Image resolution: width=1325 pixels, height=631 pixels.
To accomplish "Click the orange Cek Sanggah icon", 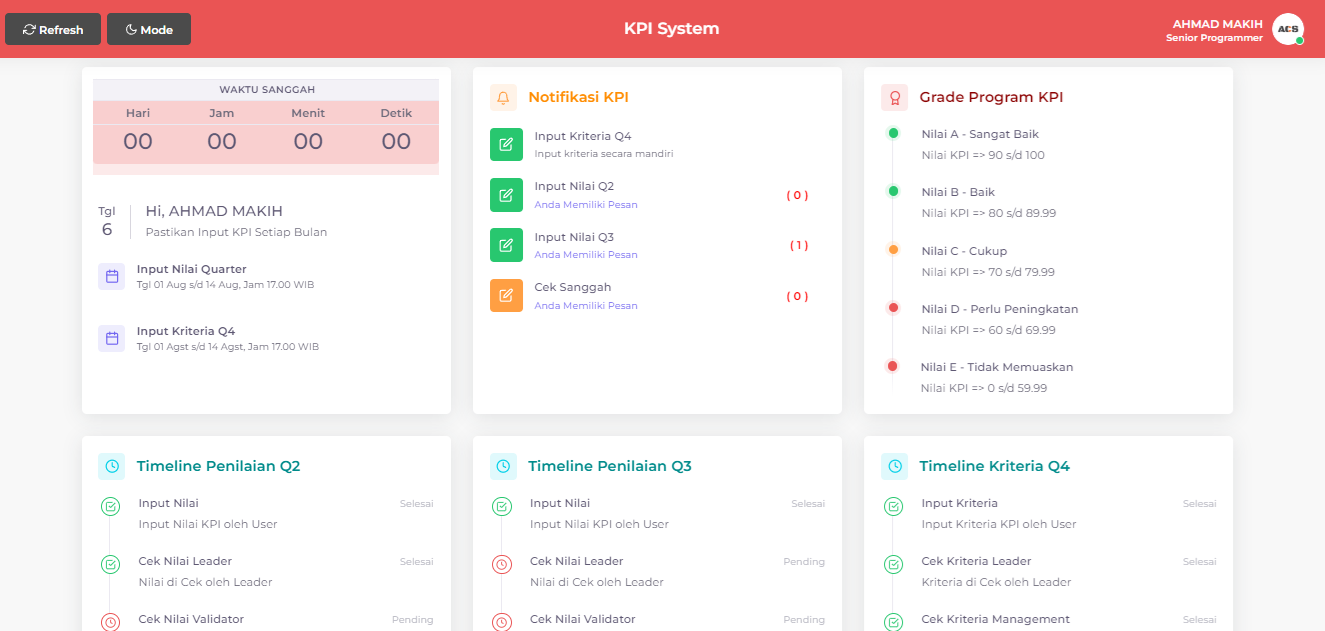I will 506,295.
